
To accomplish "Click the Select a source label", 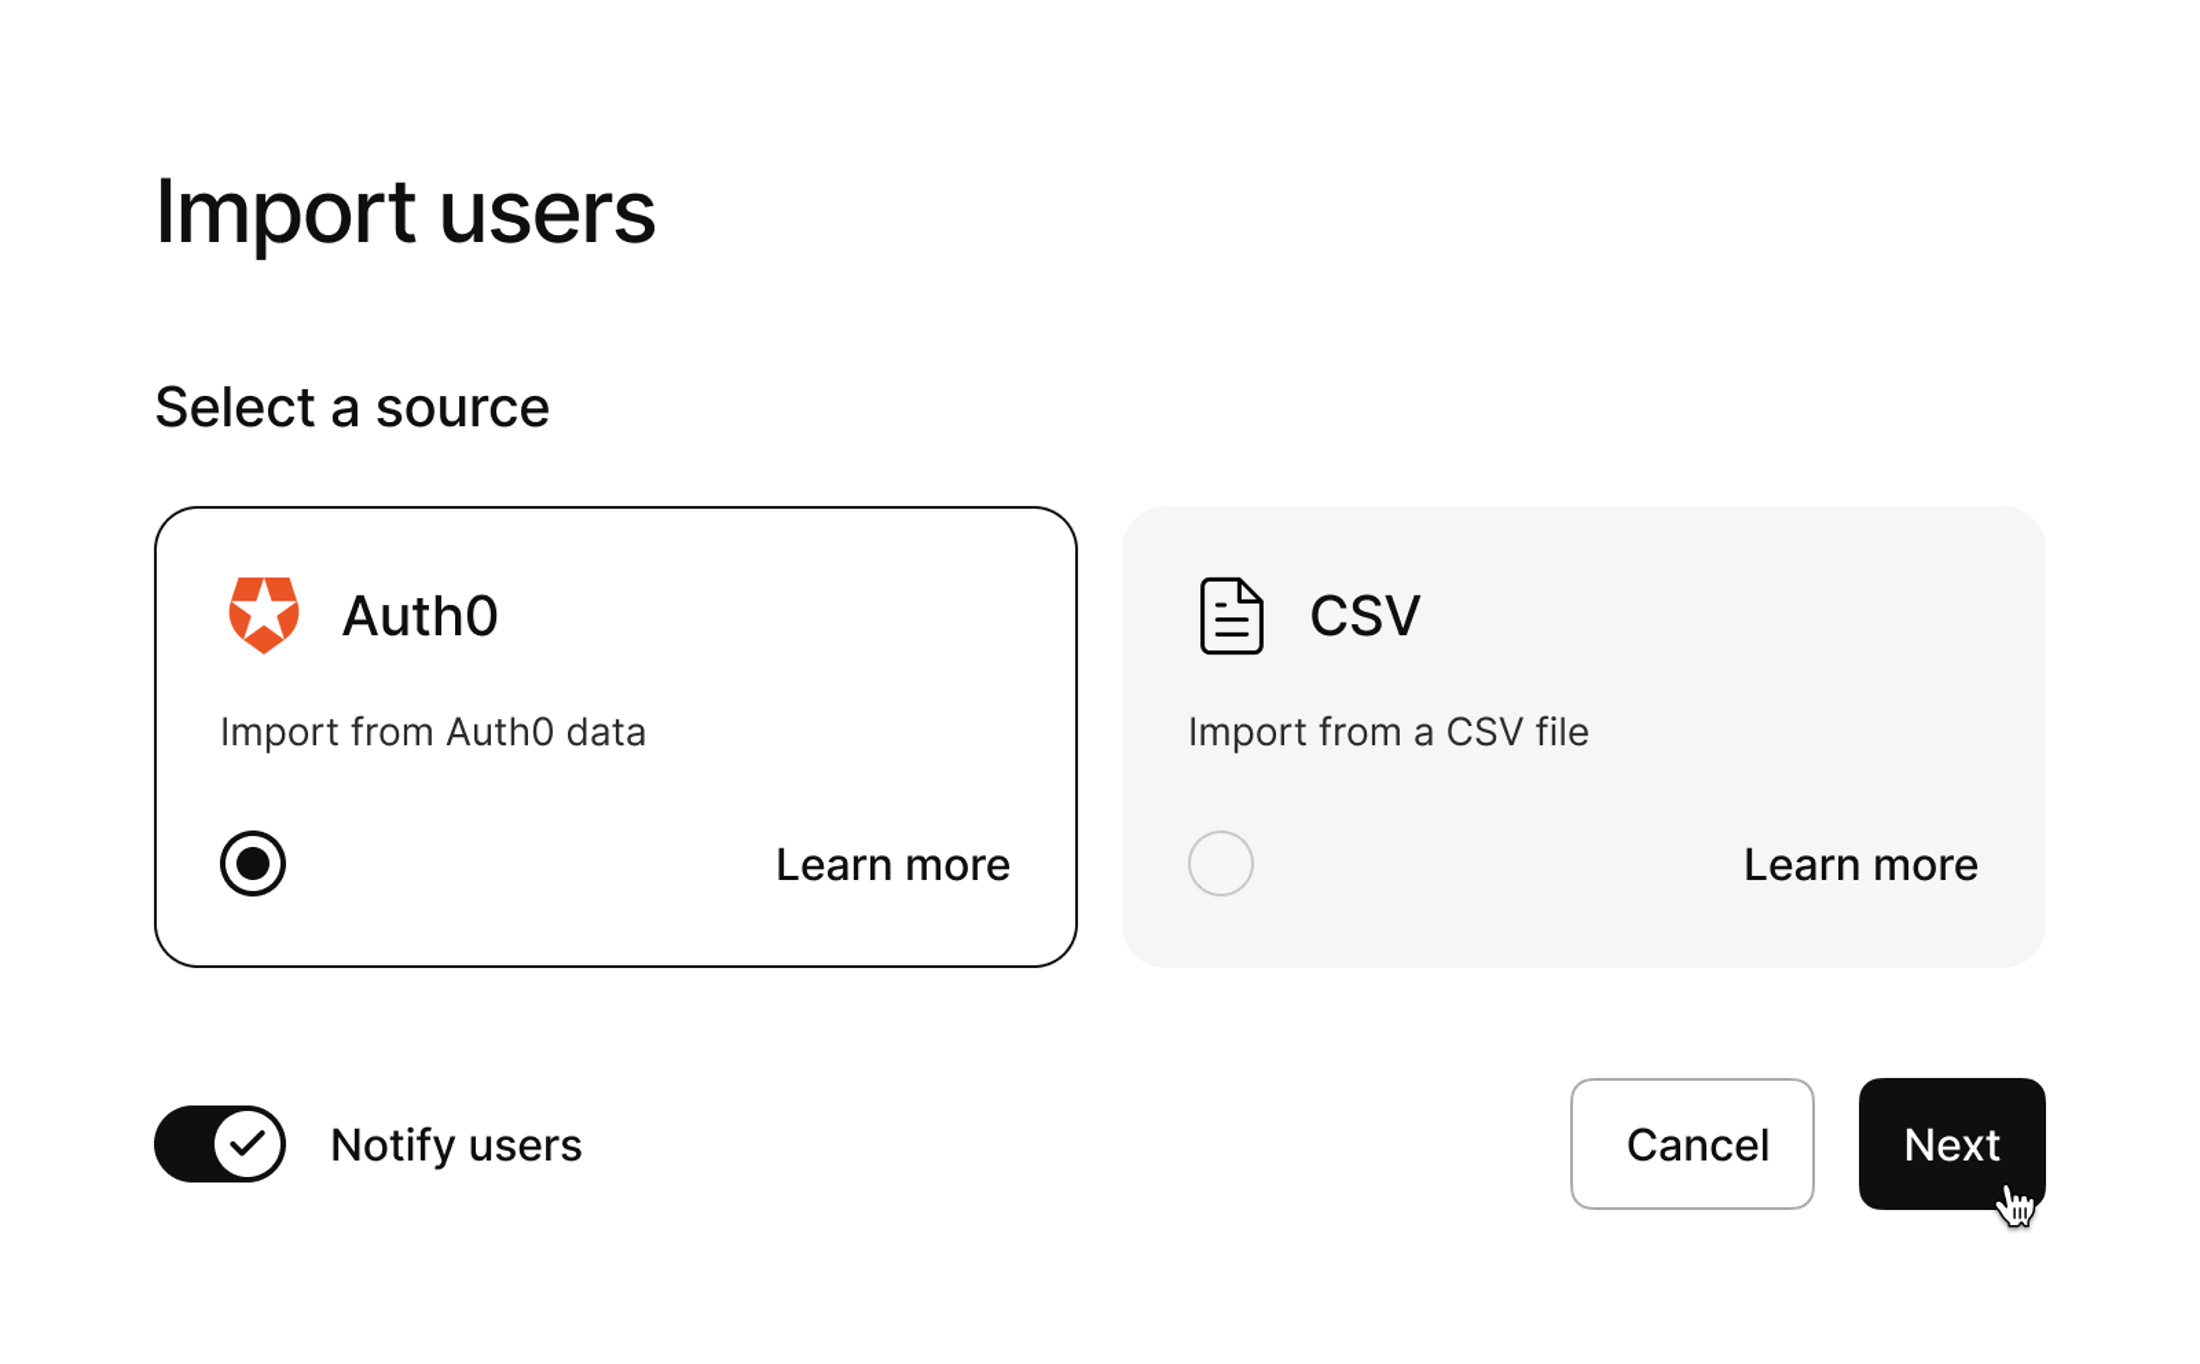I will tap(351, 406).
